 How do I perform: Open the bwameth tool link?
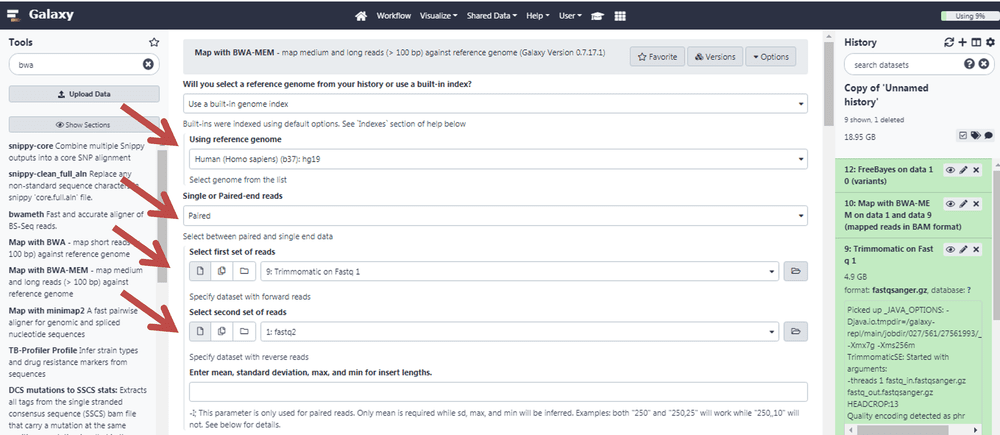[29, 214]
